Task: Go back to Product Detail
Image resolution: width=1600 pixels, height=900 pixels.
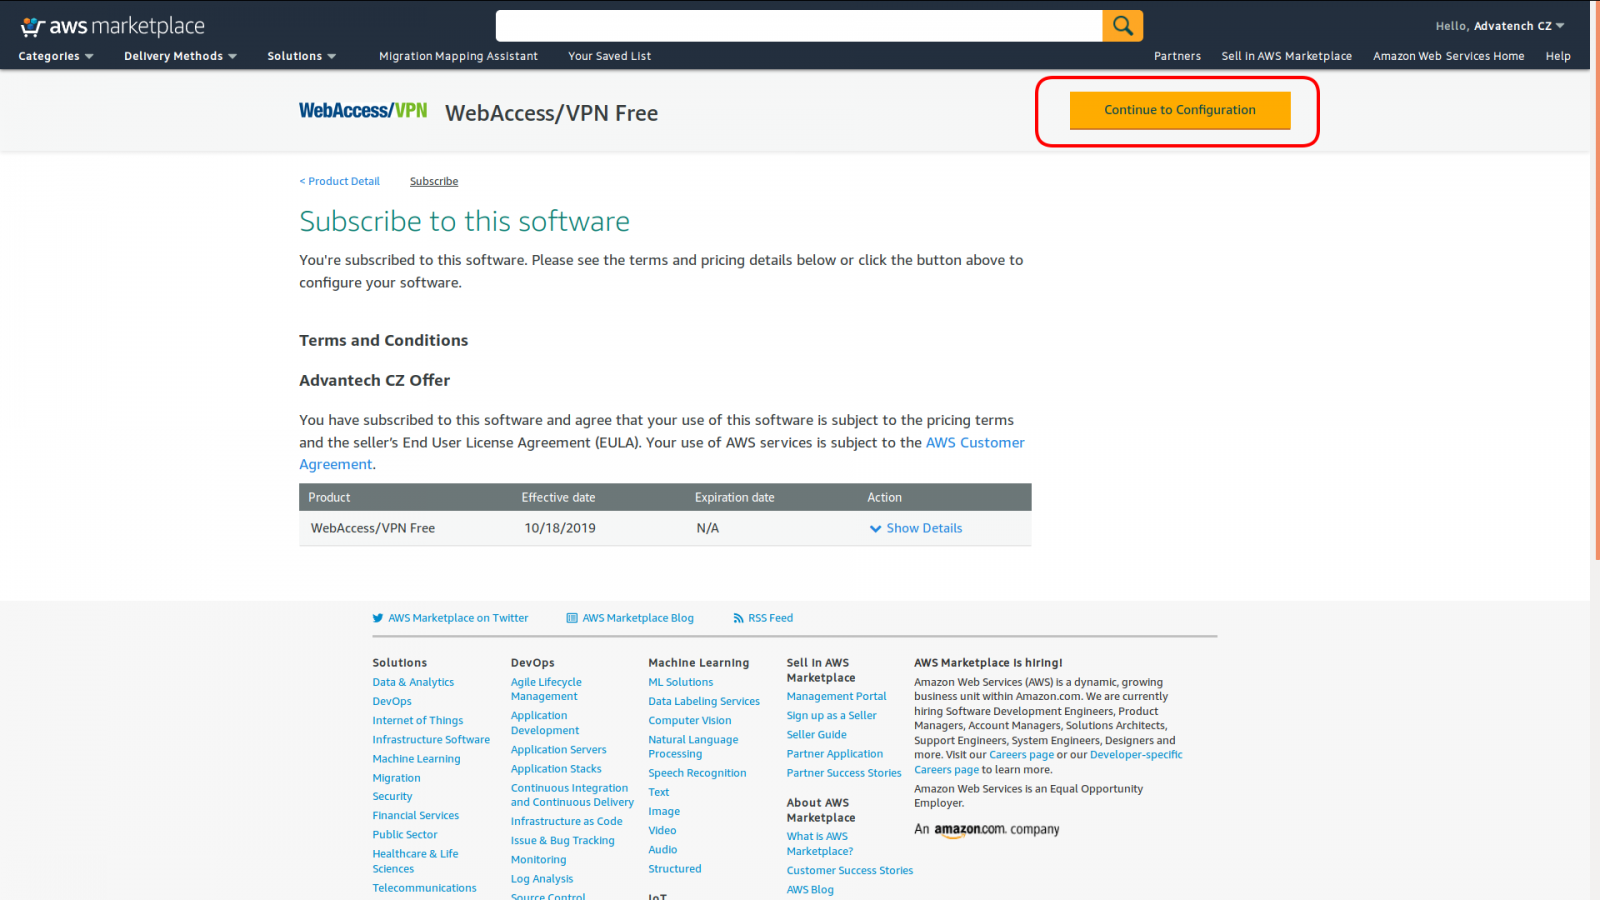Action: (340, 181)
